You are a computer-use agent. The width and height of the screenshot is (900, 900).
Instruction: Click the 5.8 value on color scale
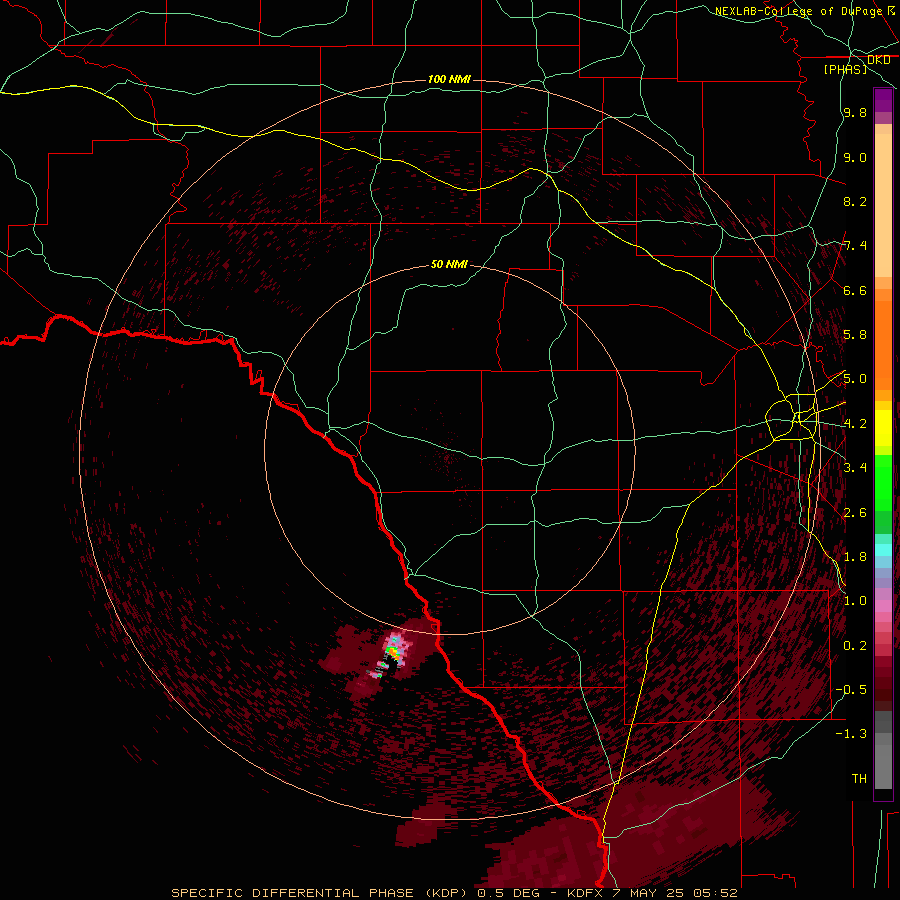(x=855, y=335)
